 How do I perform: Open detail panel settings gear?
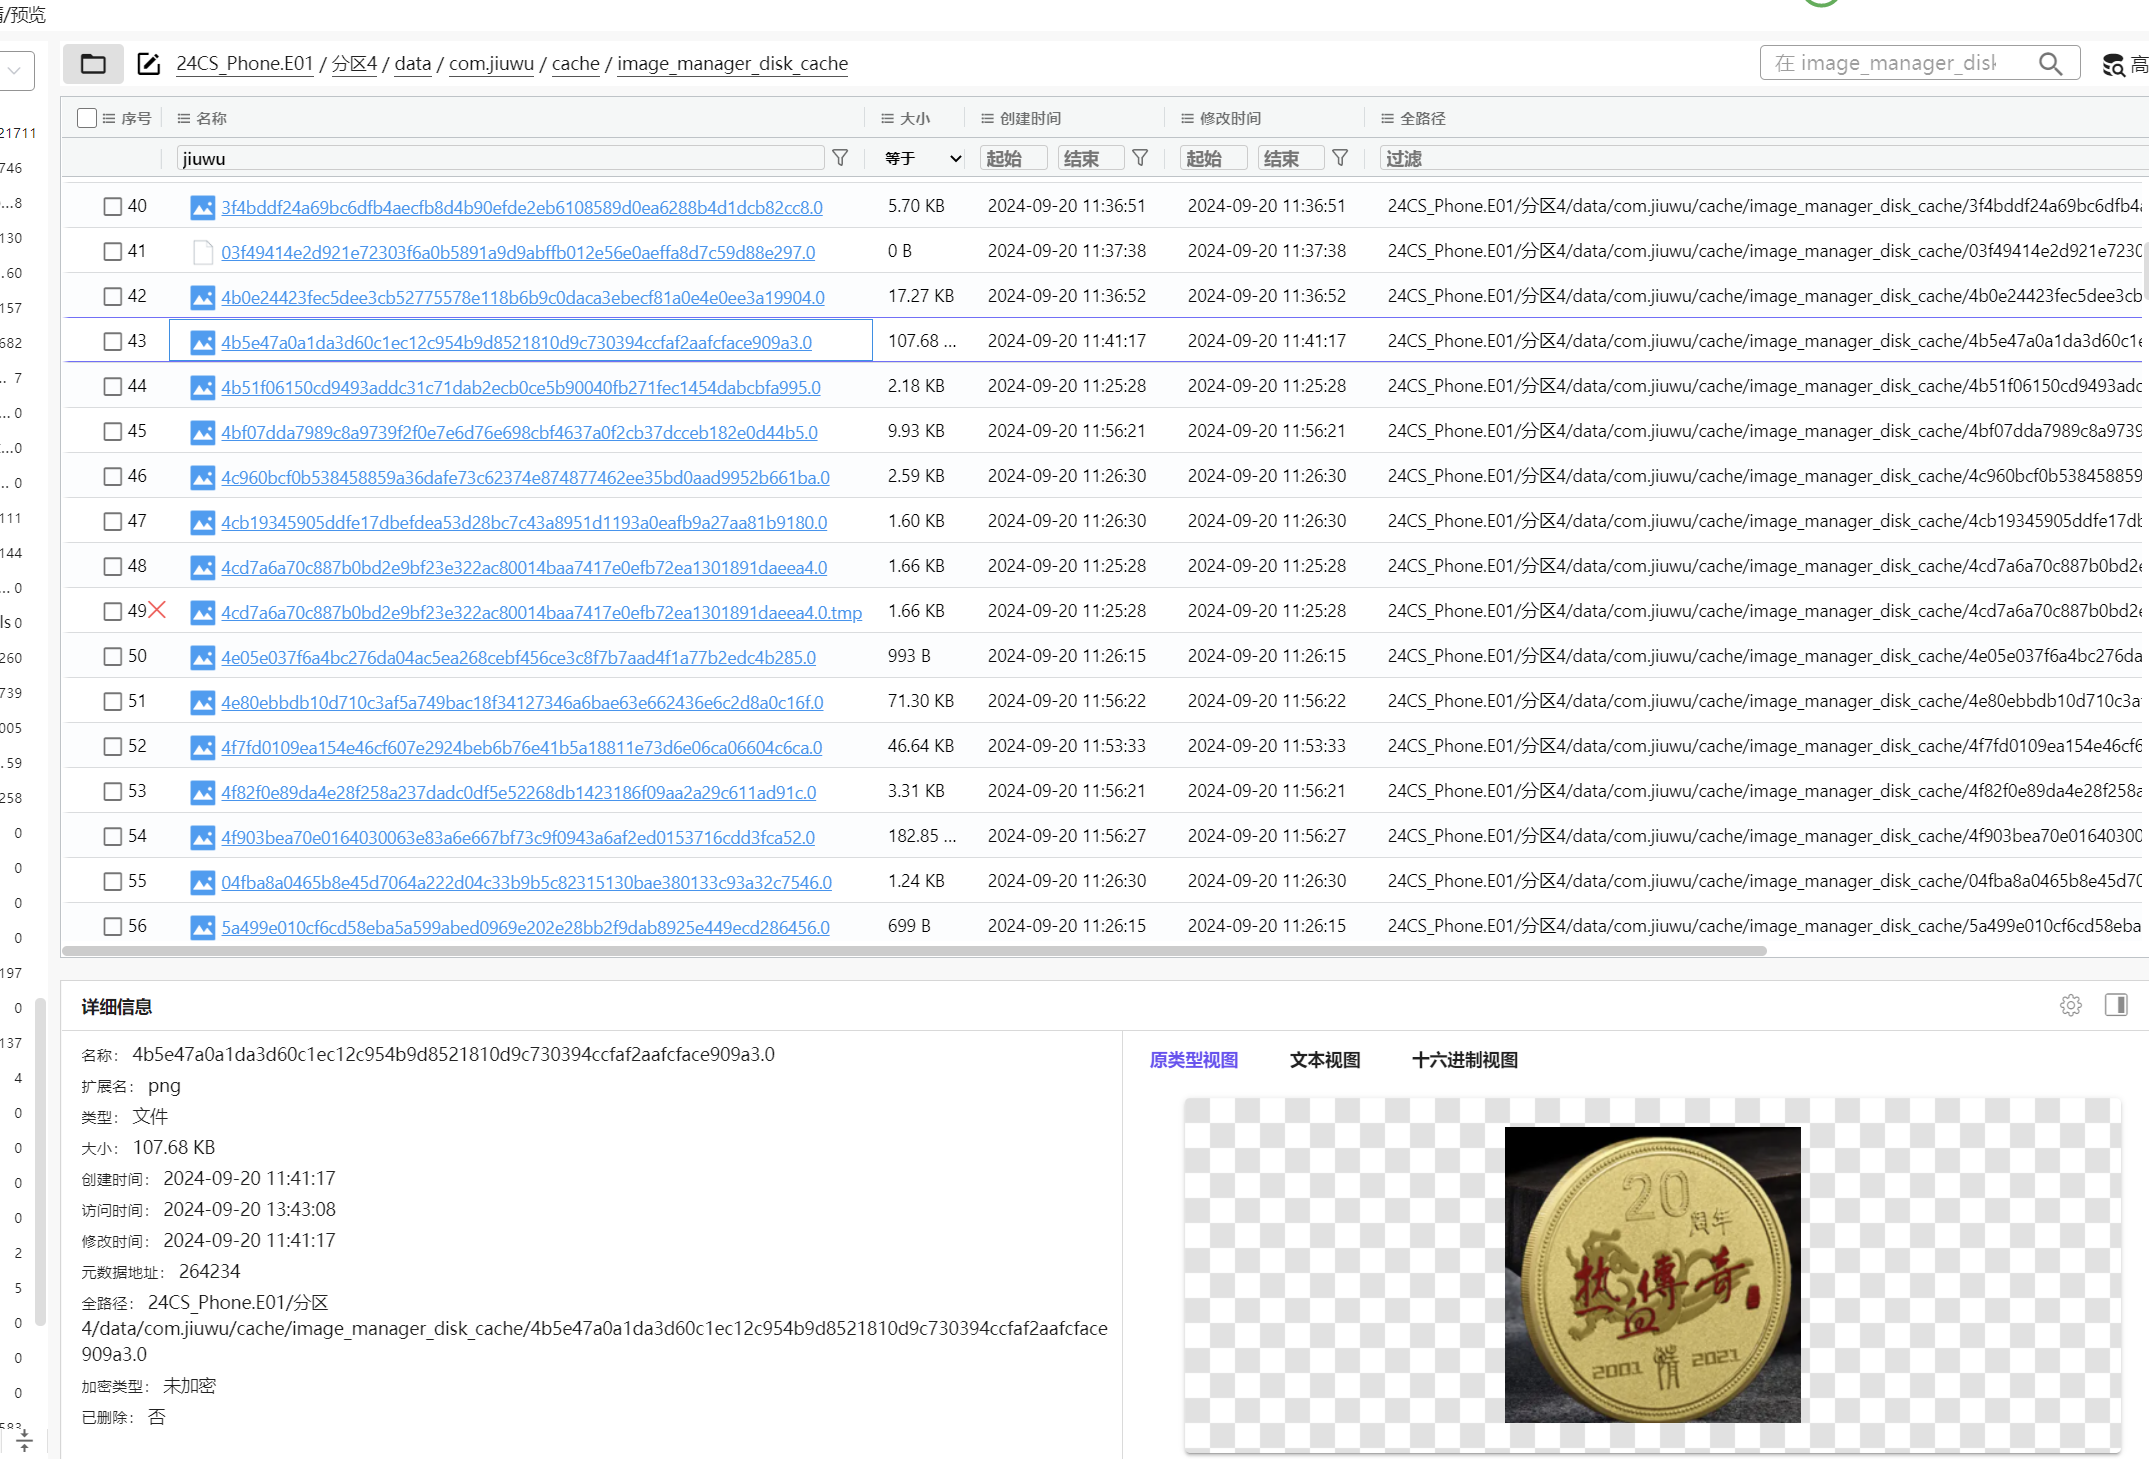tap(2071, 1005)
